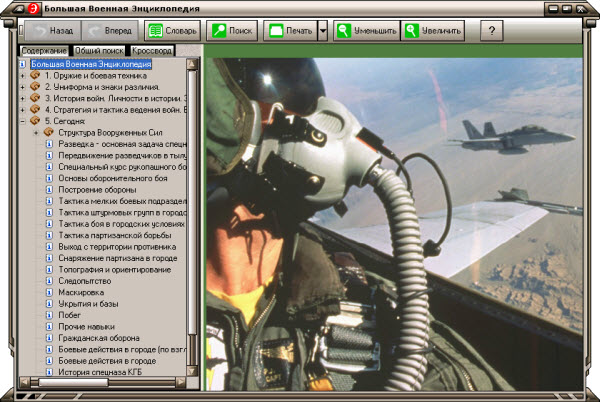
Task: Open help with the question mark button
Action: pyautogui.click(x=491, y=31)
